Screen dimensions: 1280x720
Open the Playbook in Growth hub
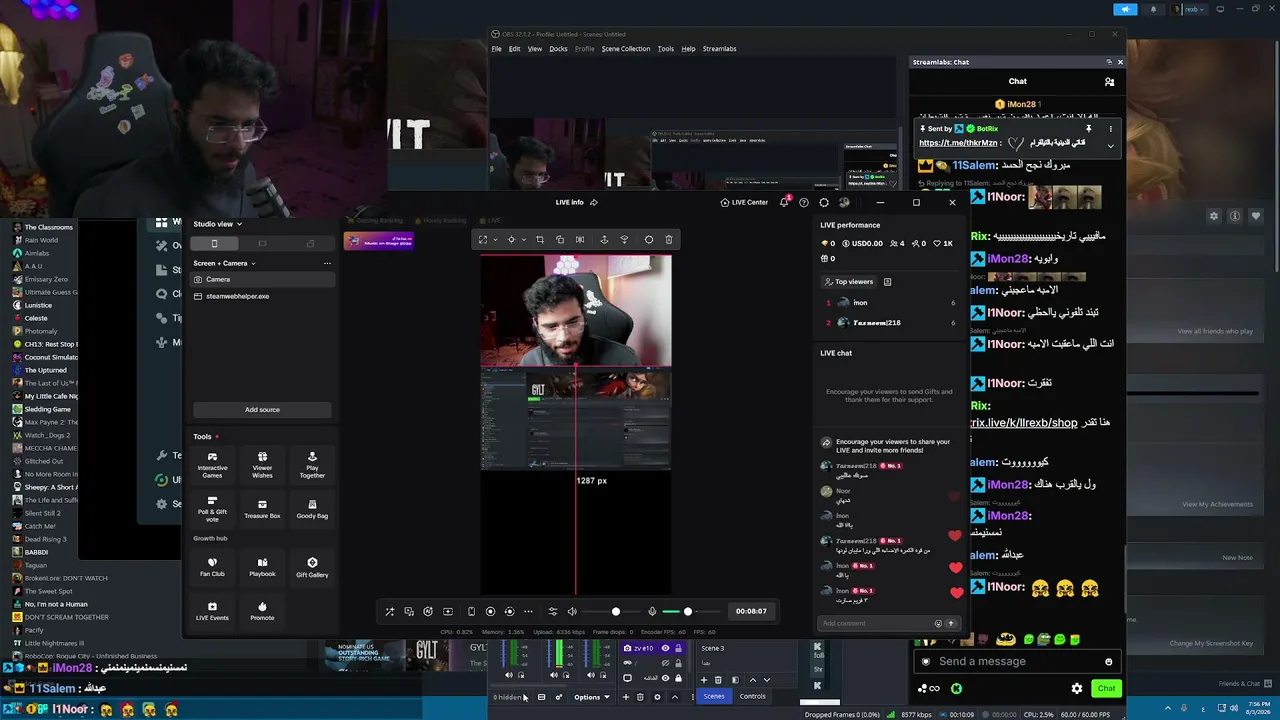(x=262, y=567)
